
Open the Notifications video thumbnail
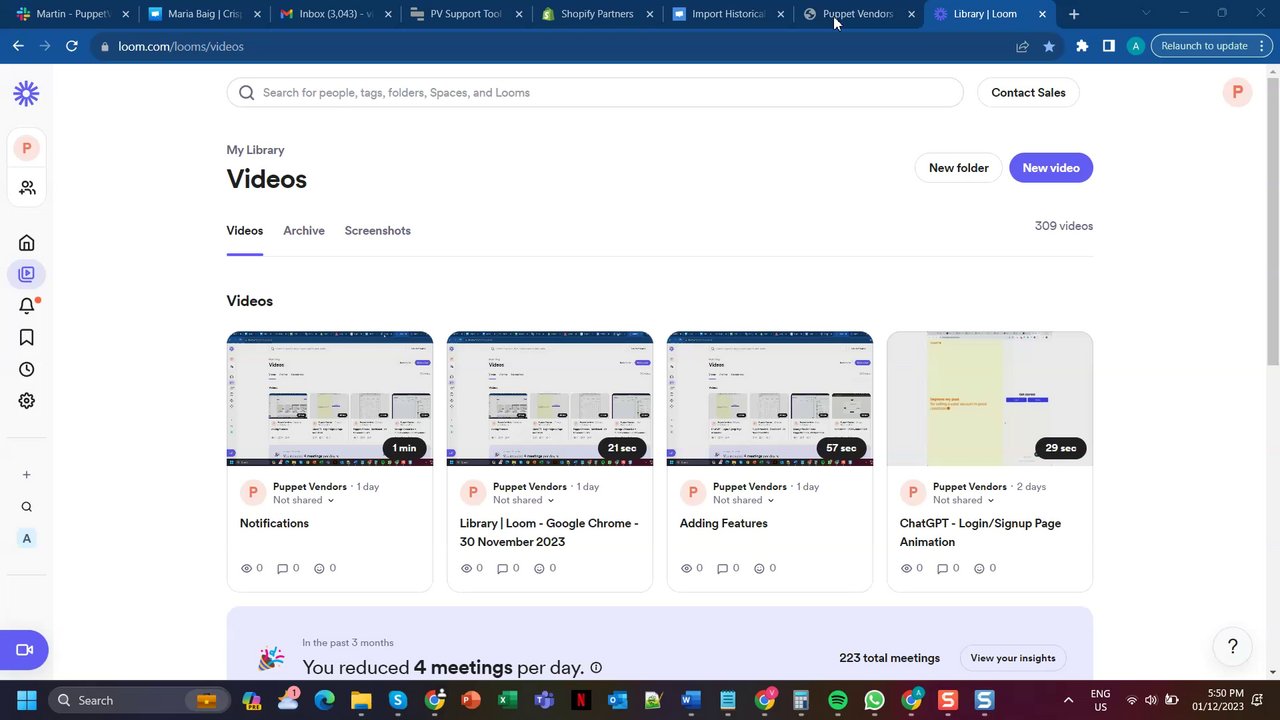(x=330, y=399)
